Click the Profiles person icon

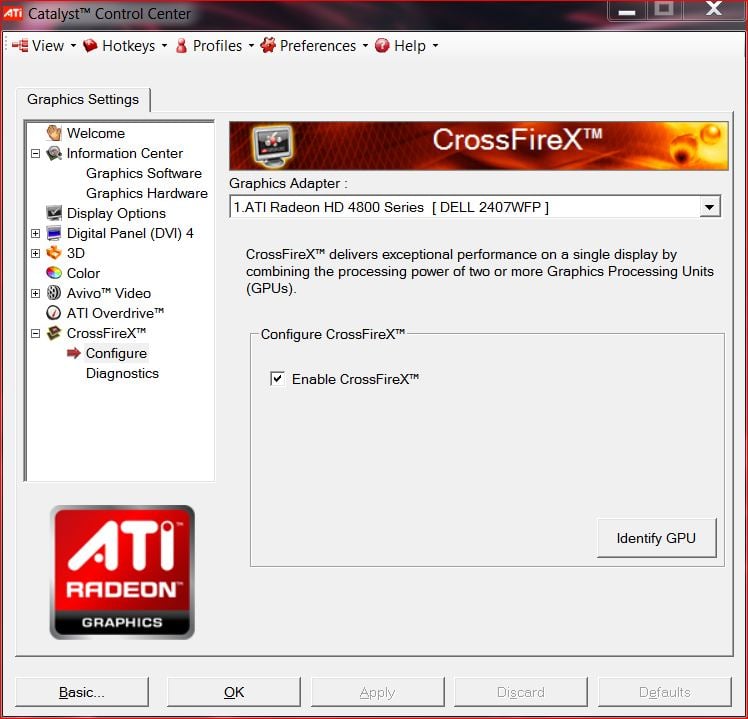coord(181,46)
